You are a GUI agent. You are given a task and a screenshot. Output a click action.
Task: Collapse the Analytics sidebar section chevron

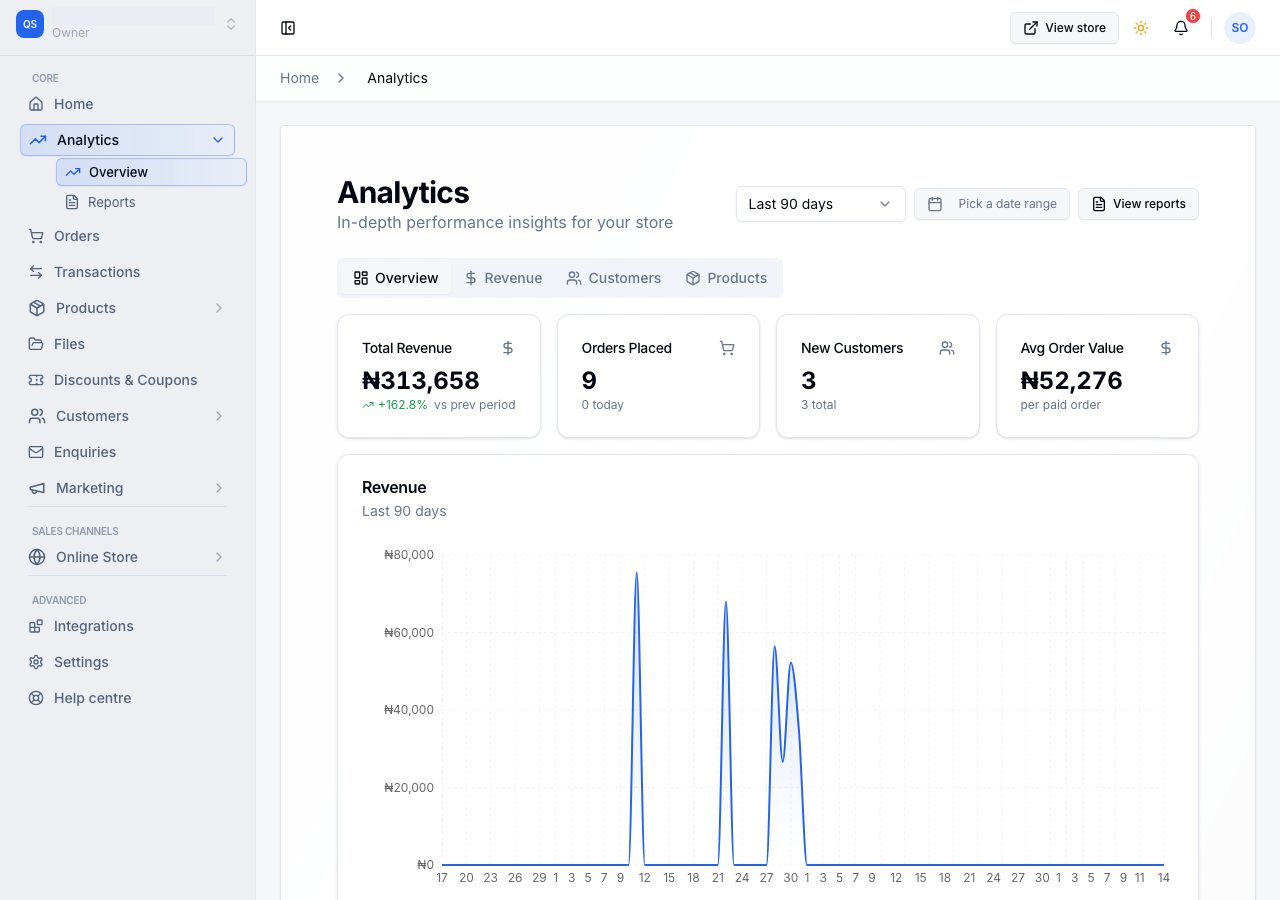point(218,140)
